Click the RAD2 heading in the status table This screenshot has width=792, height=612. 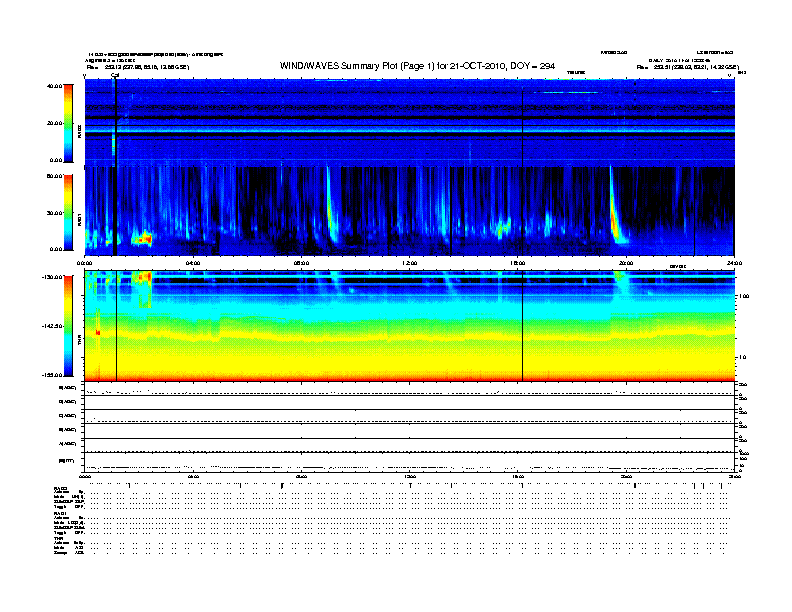[x=61, y=488]
